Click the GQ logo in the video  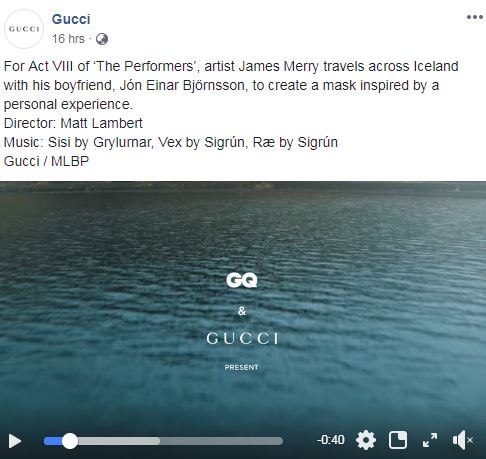click(242, 280)
